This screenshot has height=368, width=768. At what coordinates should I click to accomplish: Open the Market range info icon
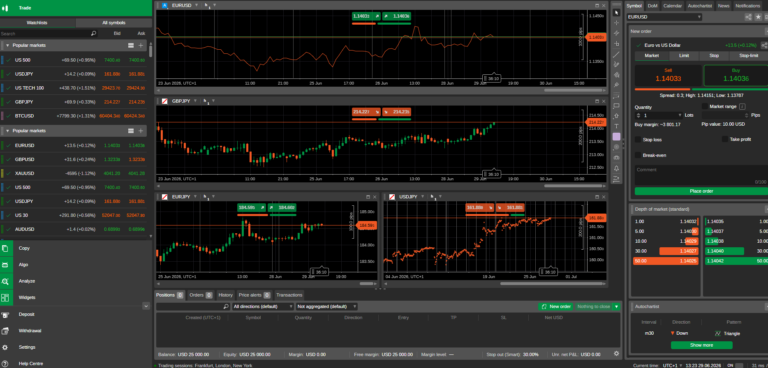coord(742,106)
